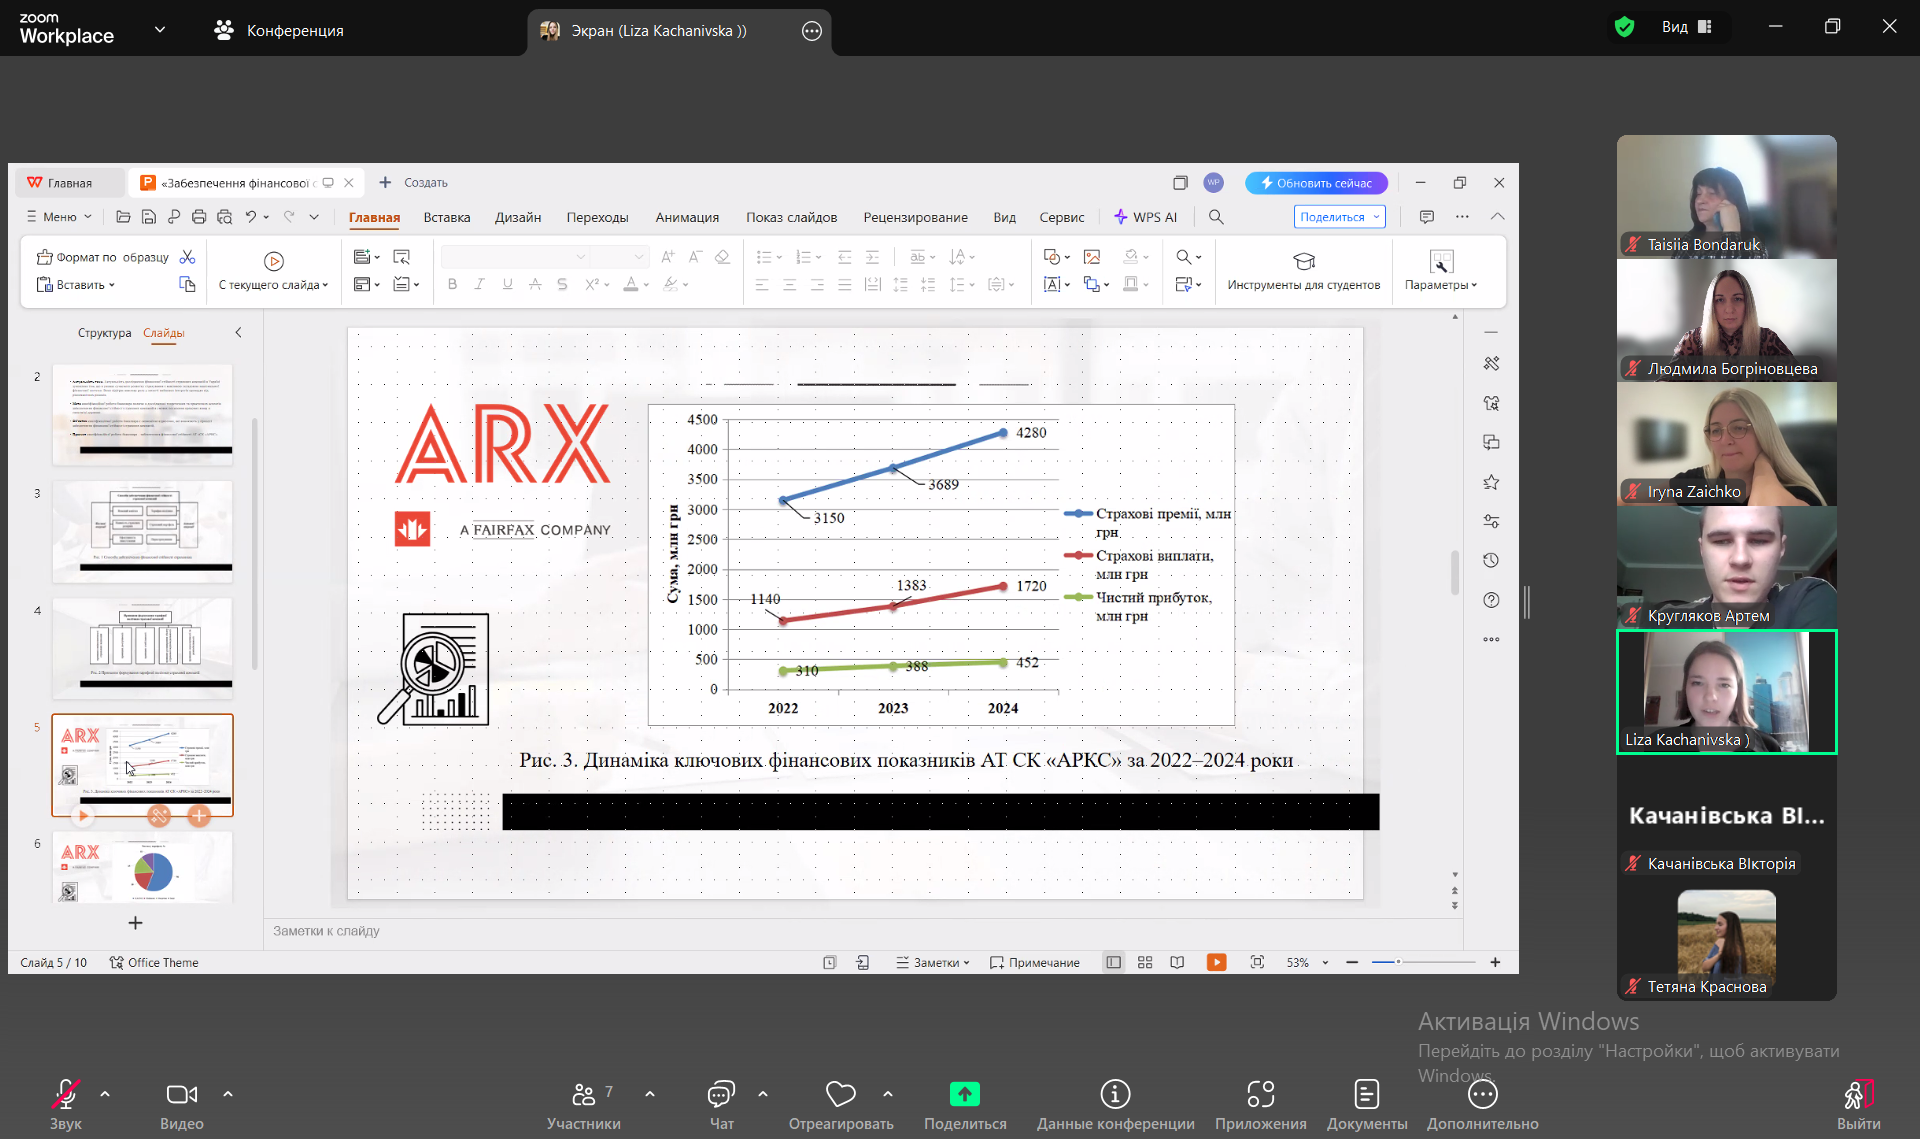Open Участники list
This screenshot has height=1140, width=1920.
coord(584,1095)
